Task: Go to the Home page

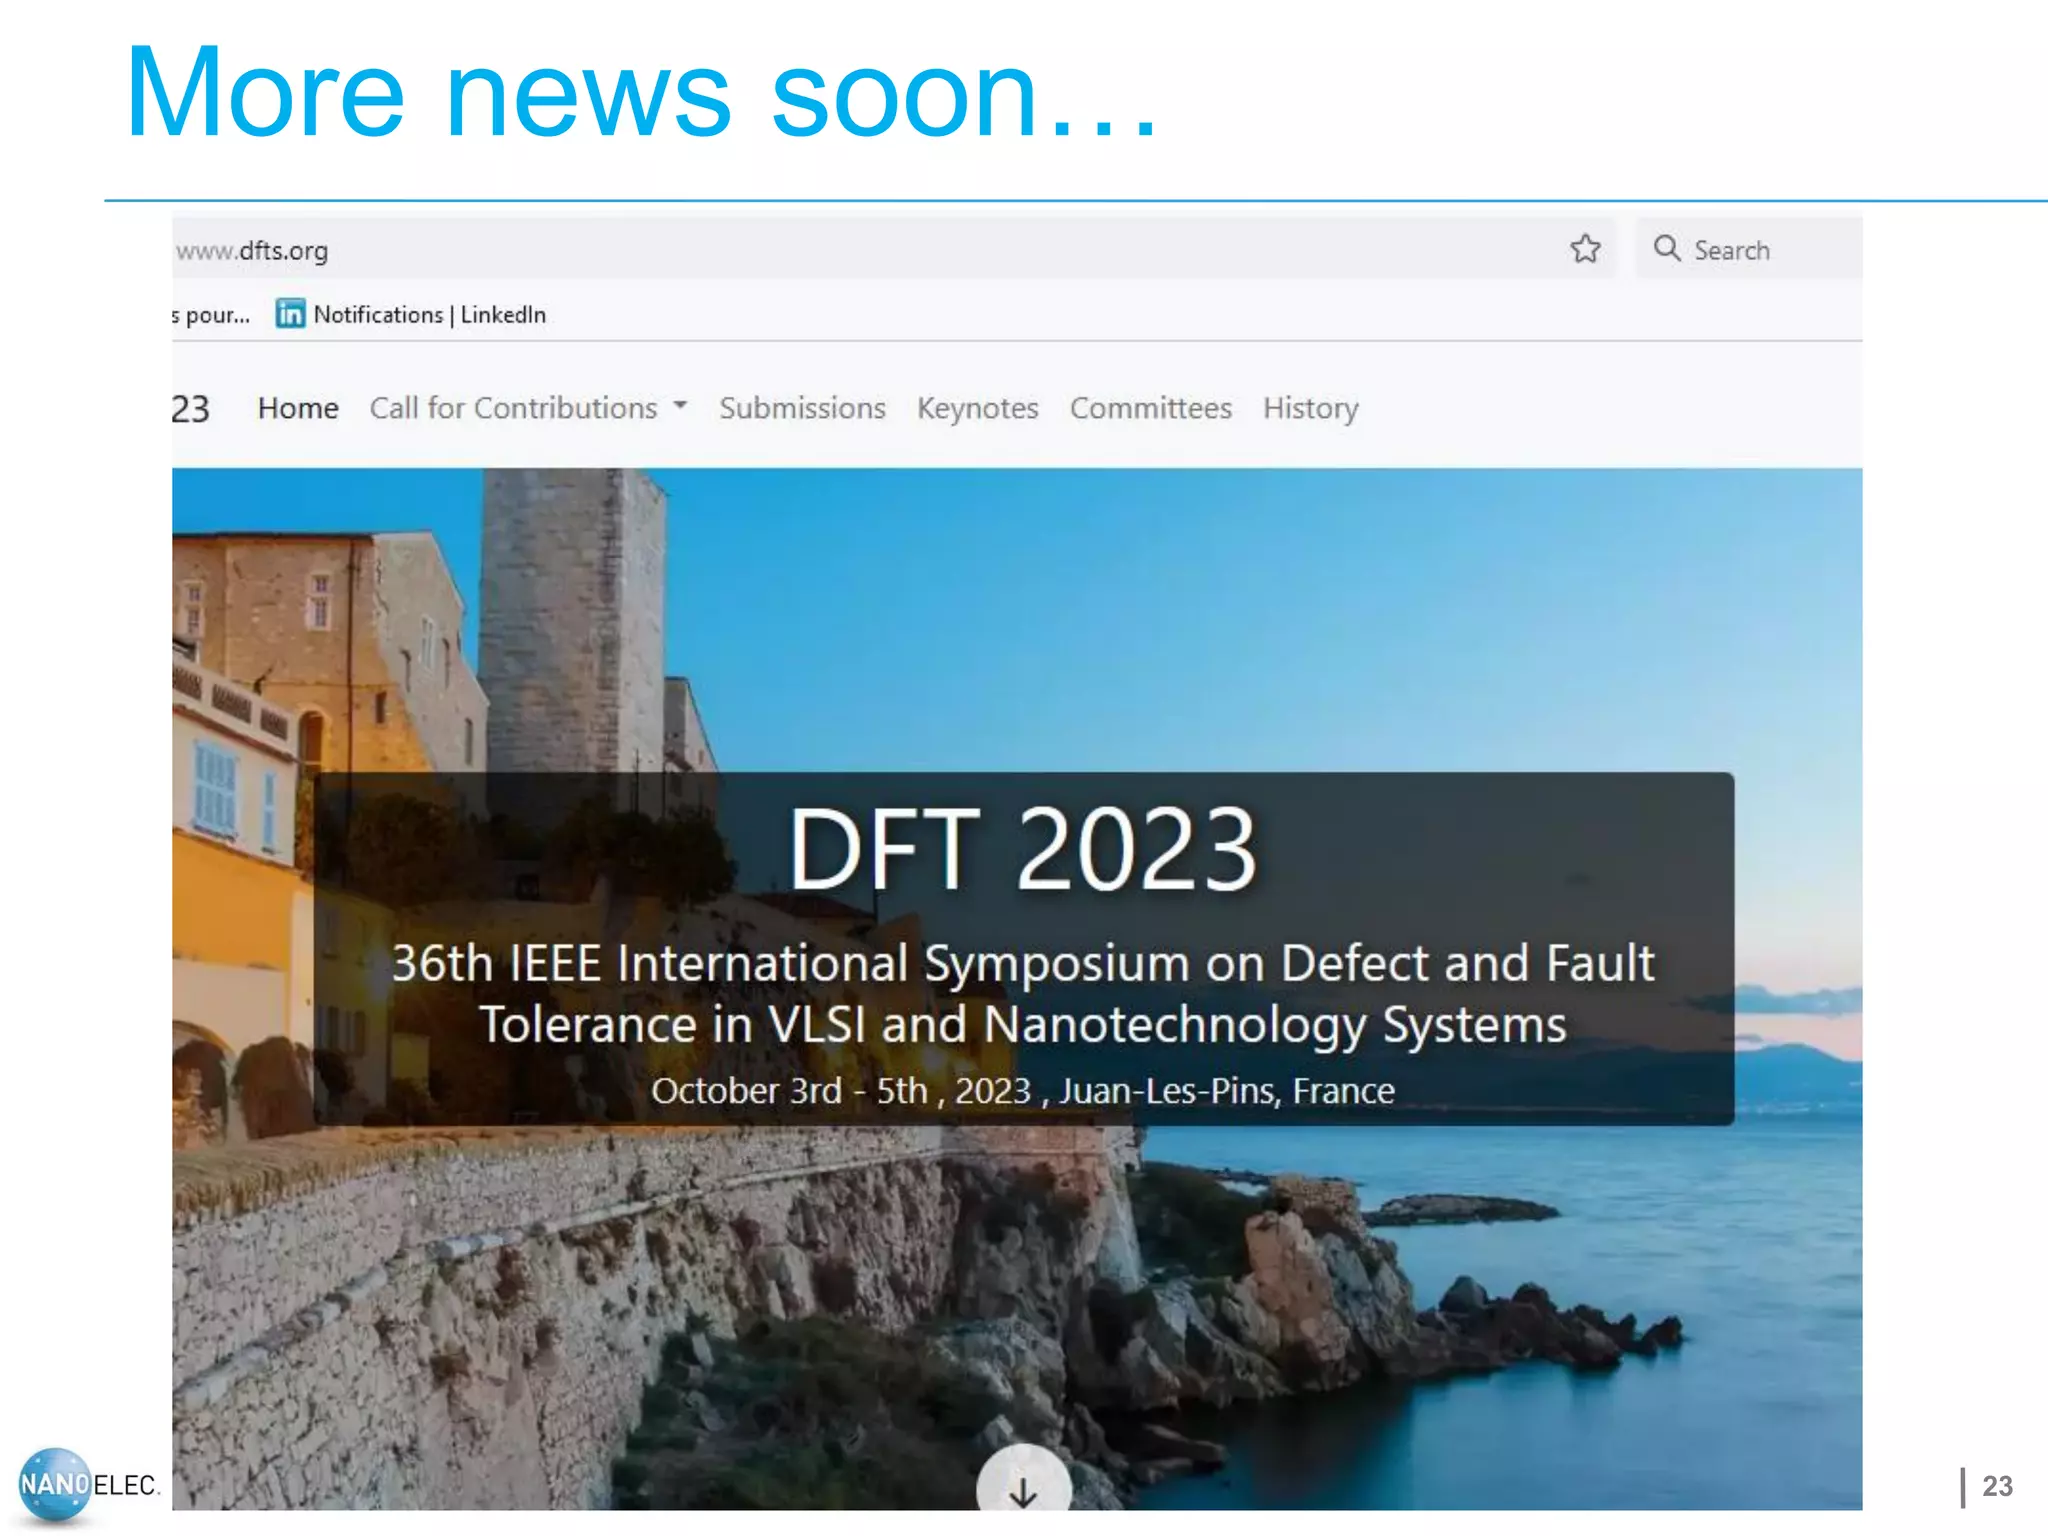Action: tap(298, 408)
